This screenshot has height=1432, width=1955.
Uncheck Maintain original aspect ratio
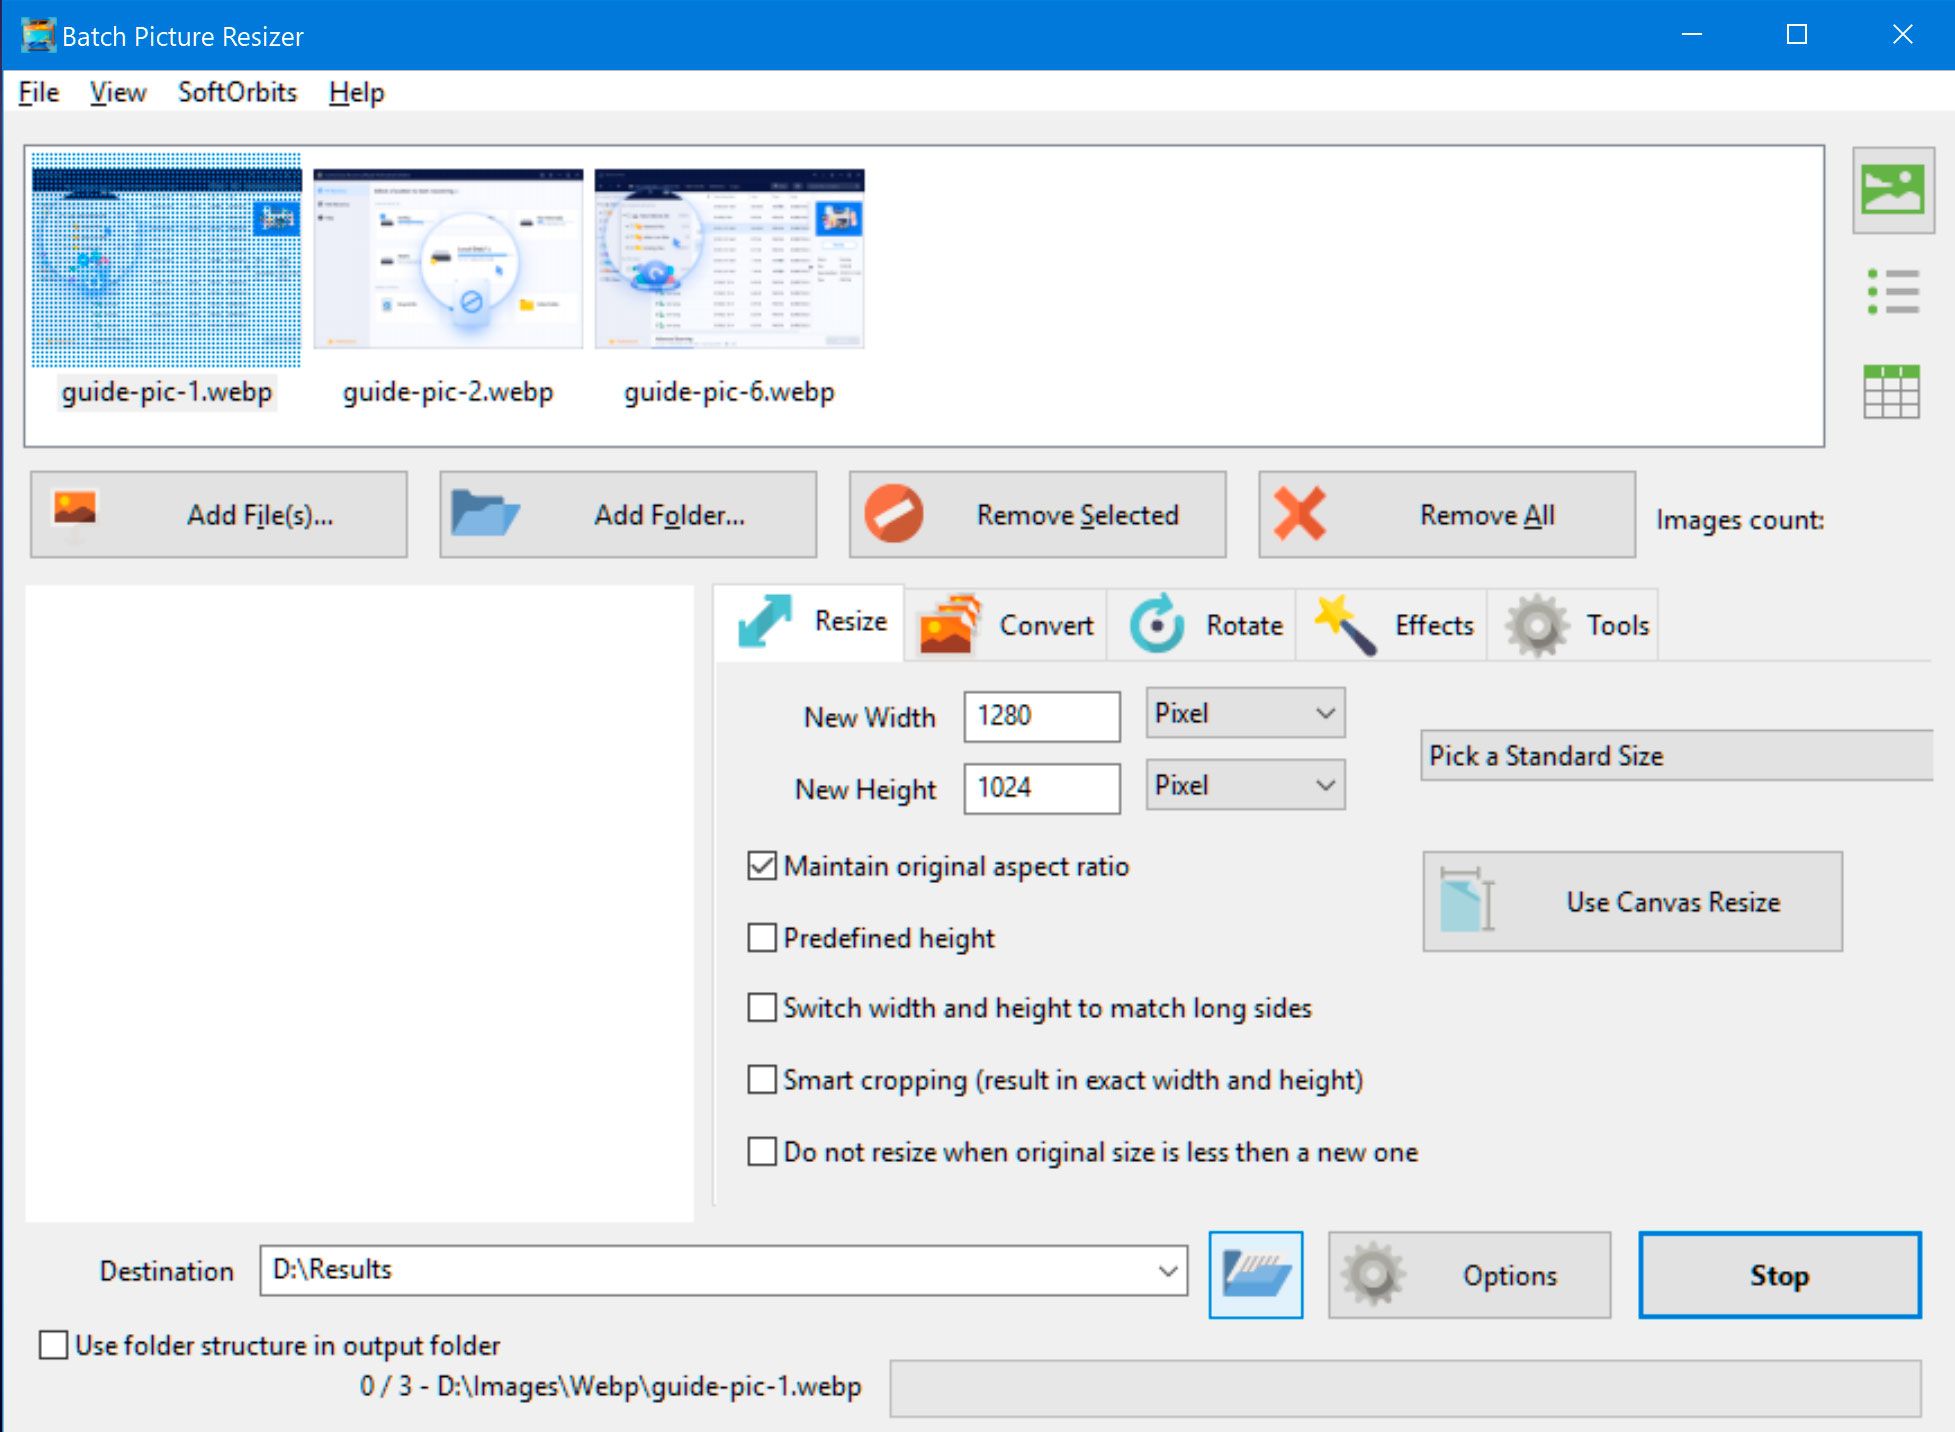tap(762, 865)
